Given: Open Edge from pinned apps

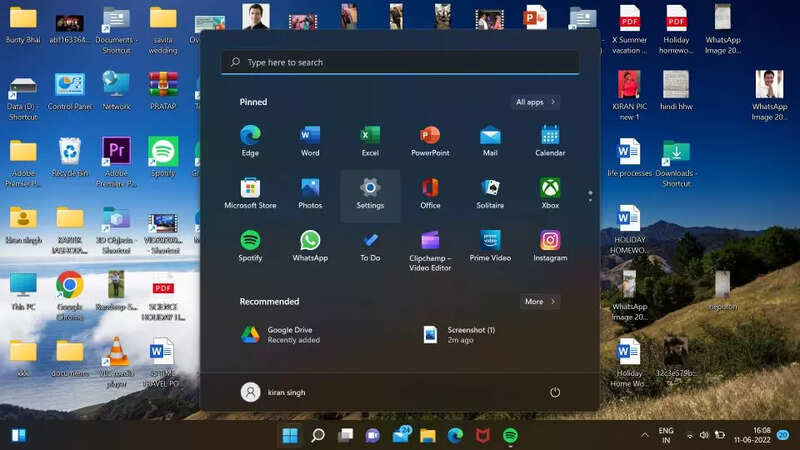Looking at the screenshot, I should click(250, 141).
